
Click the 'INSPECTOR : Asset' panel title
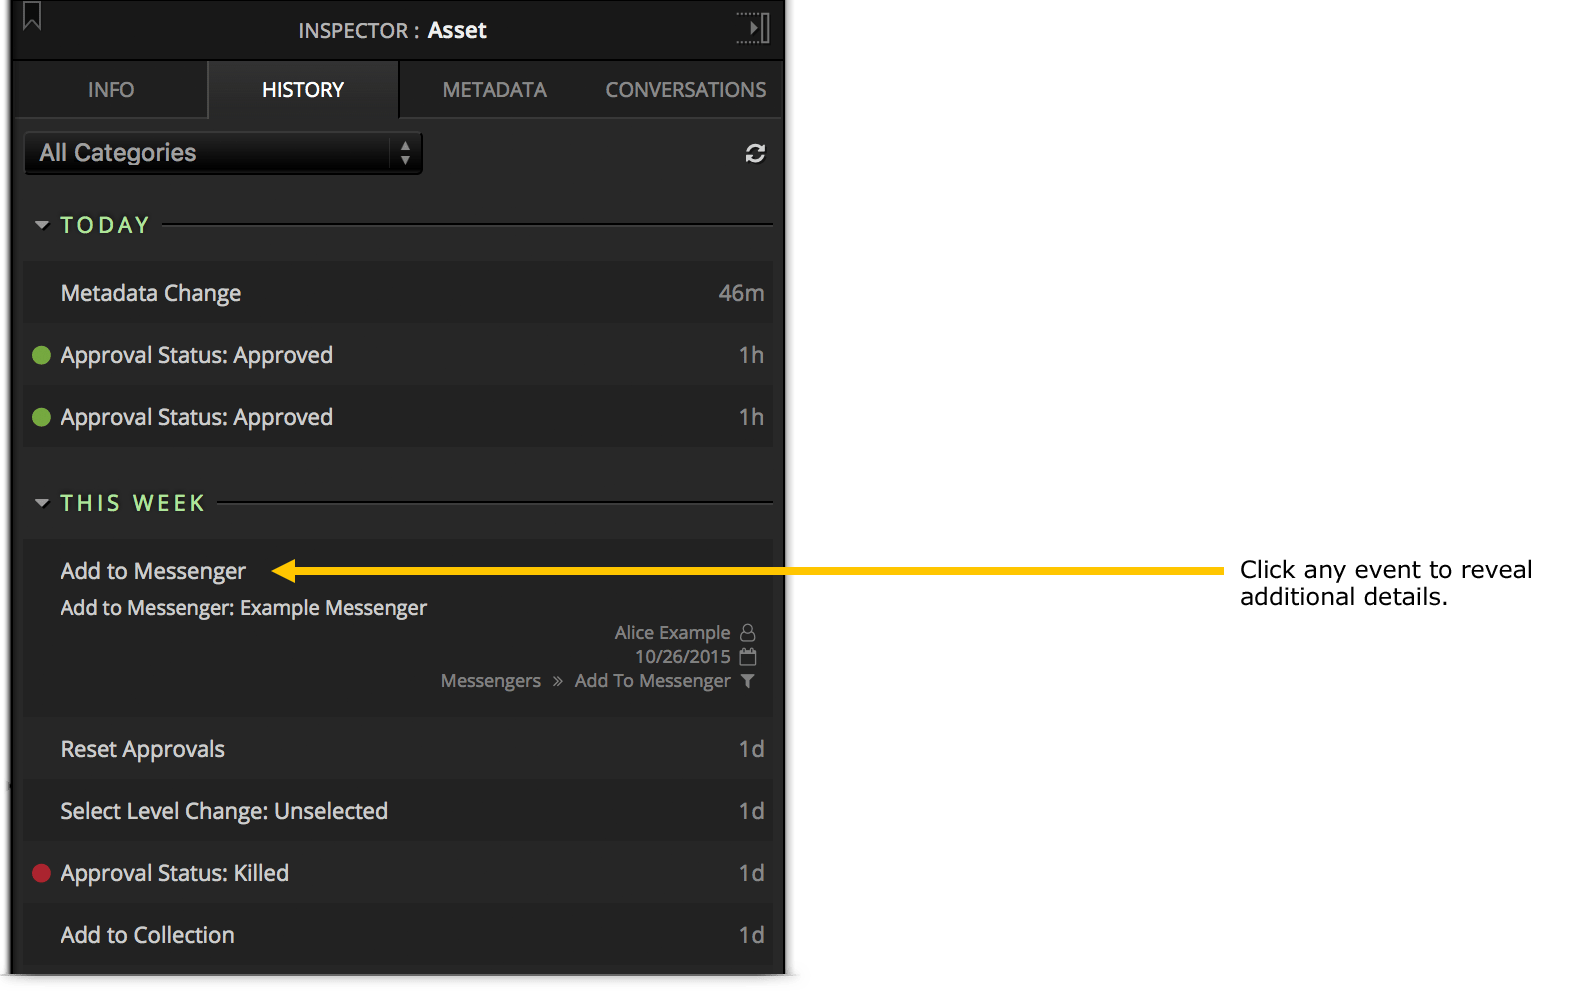pos(392,31)
